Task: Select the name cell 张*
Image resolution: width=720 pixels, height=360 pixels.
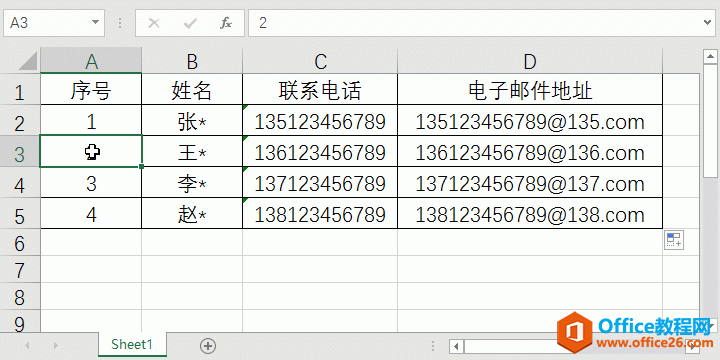Action: (192, 121)
